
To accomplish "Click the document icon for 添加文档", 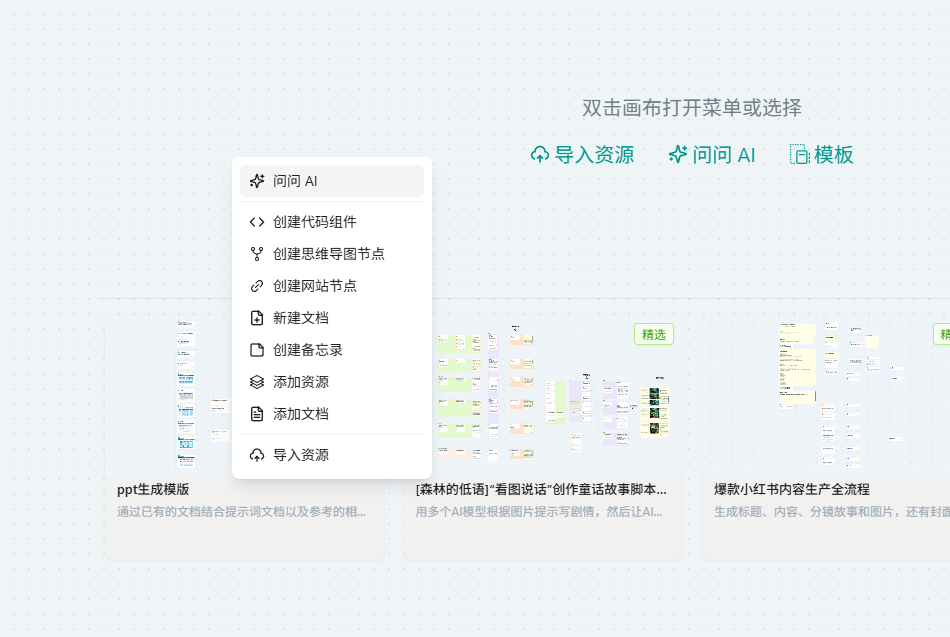I will coord(257,415).
